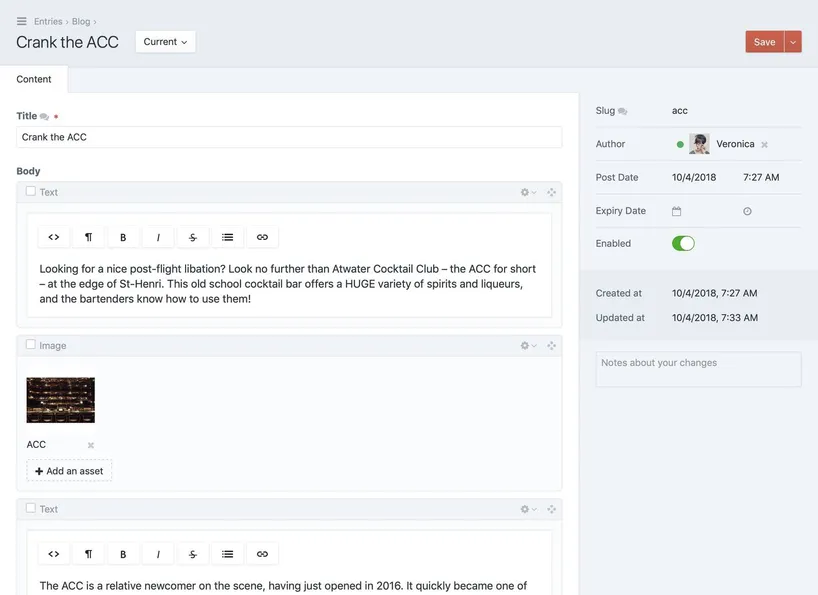Toggle HTML code view in last Text block
This screenshot has width=818, height=595.
coord(54,554)
